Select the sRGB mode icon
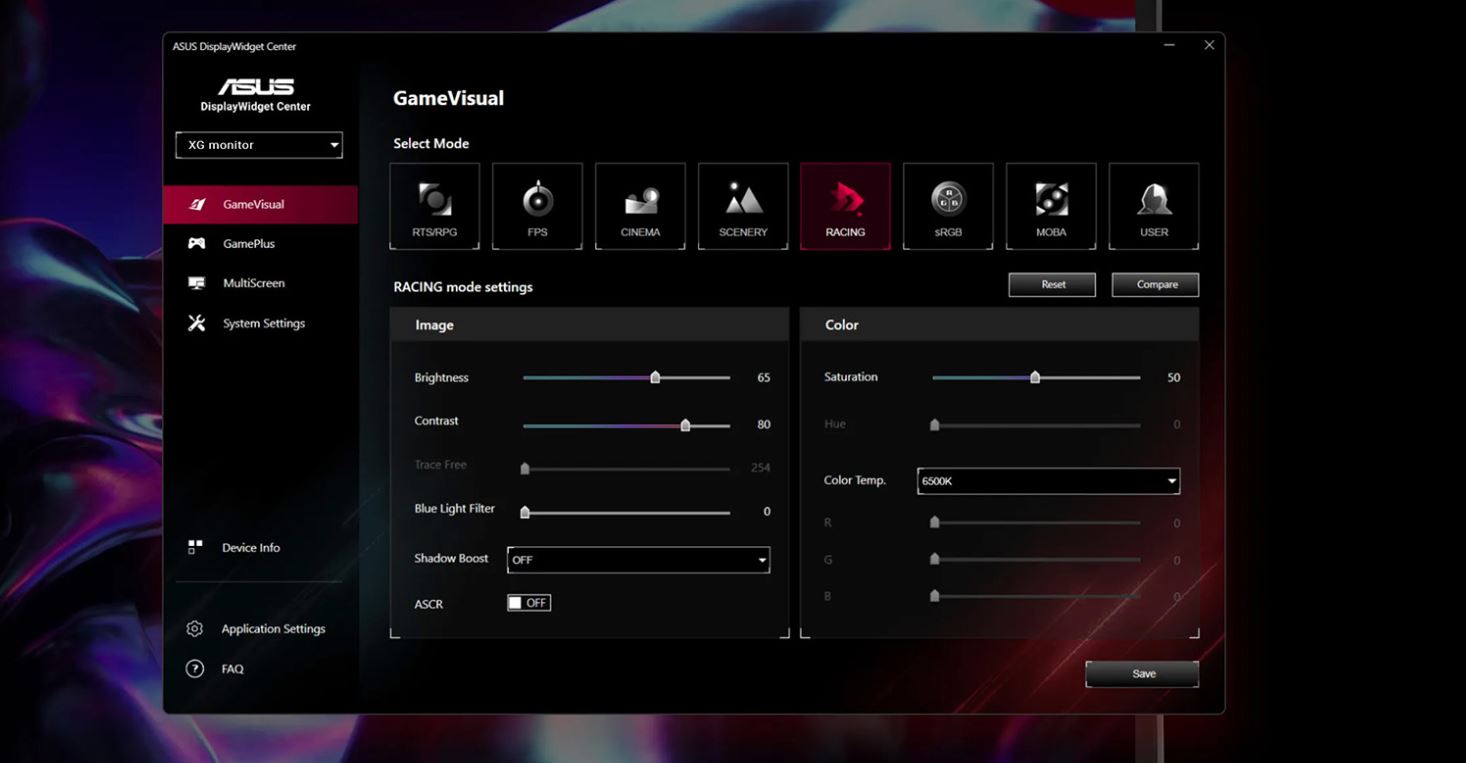 click(x=948, y=206)
